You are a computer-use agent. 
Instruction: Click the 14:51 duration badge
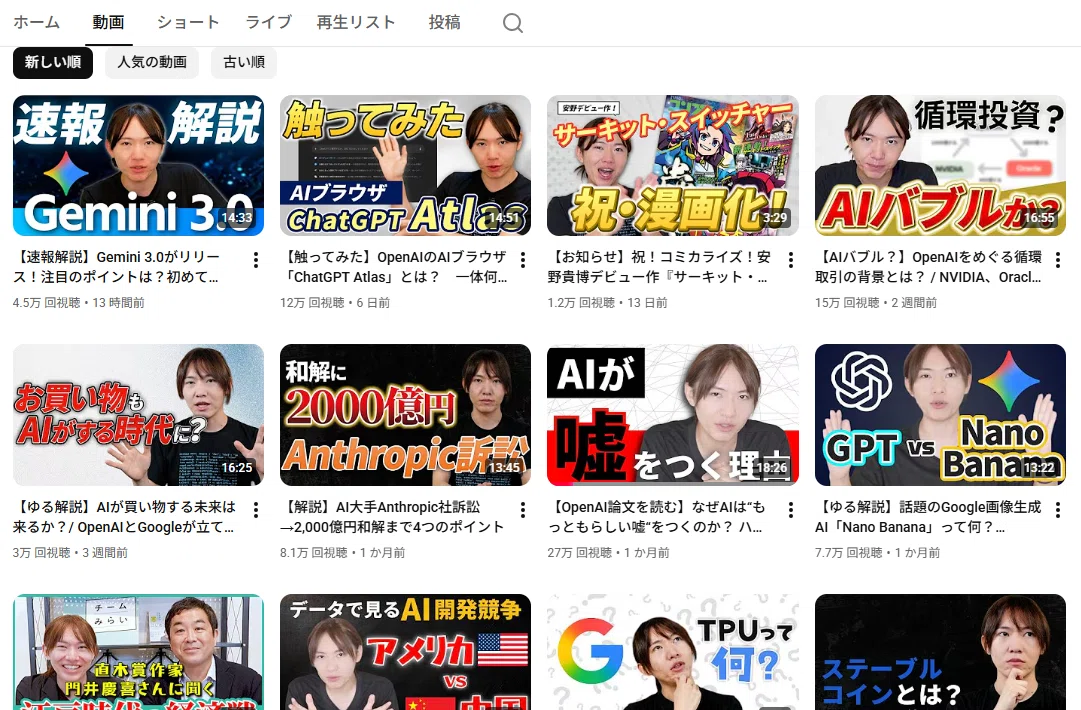pyautogui.click(x=503, y=218)
